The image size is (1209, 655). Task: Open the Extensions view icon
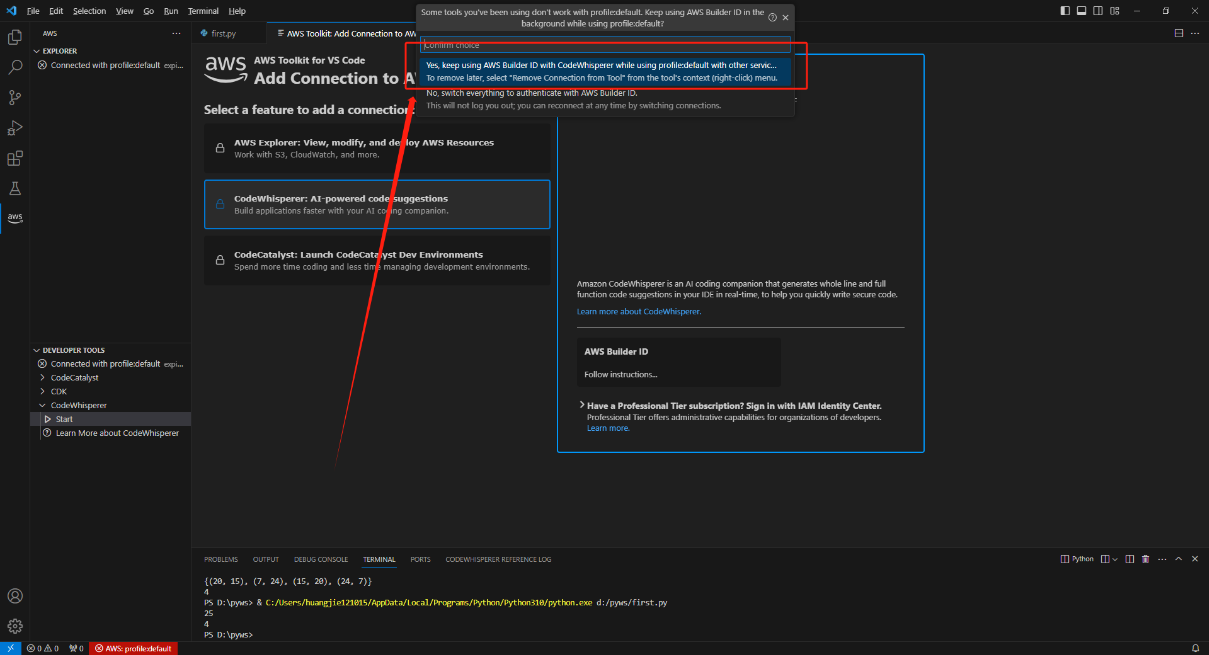click(15, 158)
